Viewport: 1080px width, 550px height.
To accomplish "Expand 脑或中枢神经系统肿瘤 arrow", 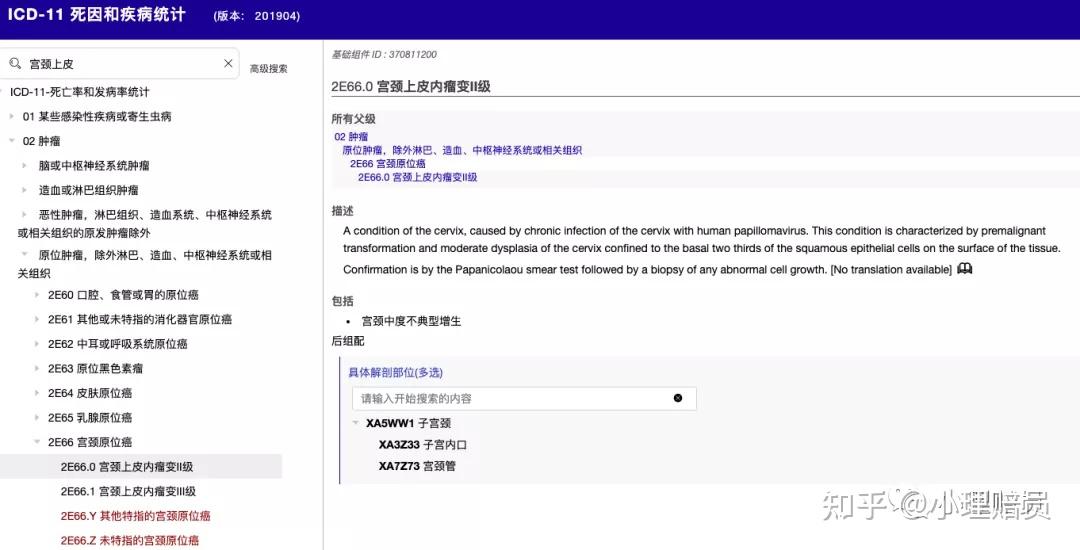I will (24, 165).
